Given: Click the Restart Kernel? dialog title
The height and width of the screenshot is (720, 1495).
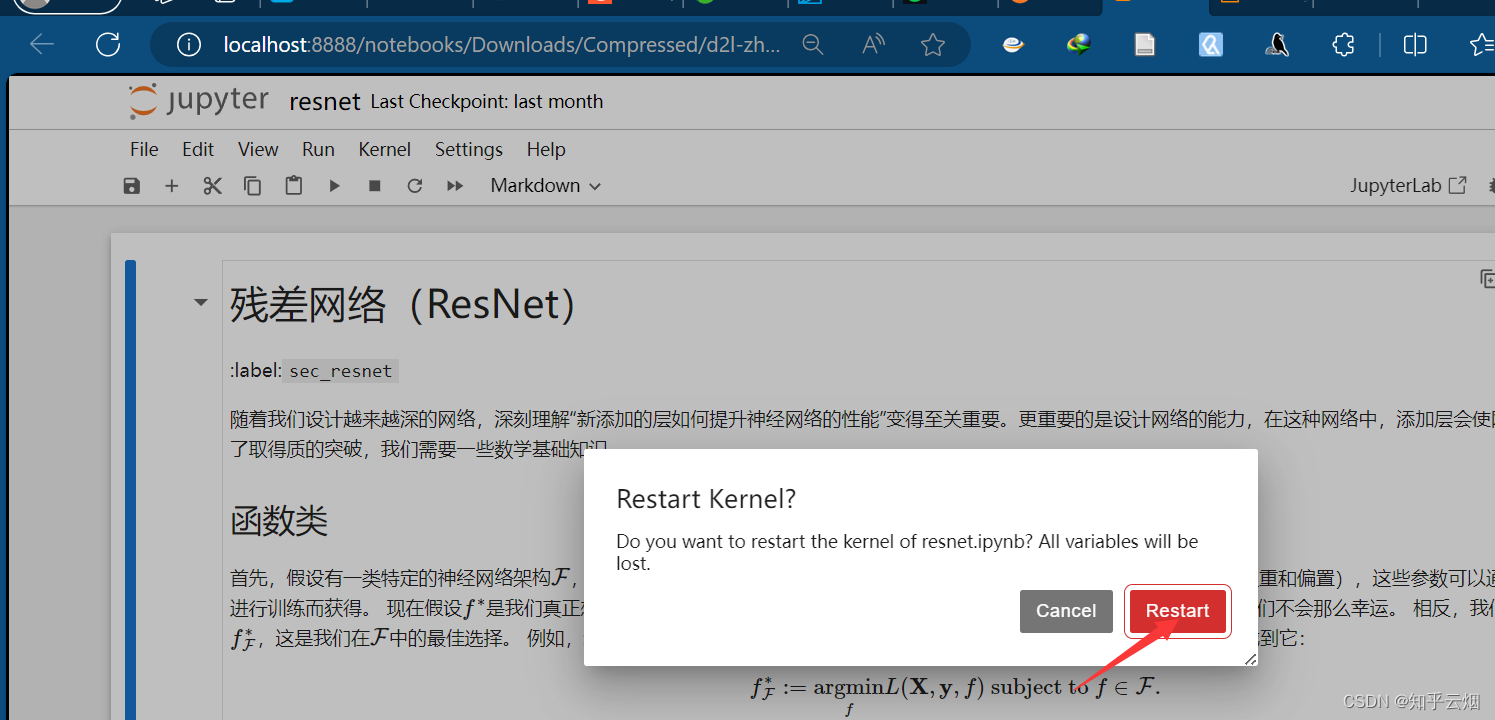Looking at the screenshot, I should (x=706, y=499).
